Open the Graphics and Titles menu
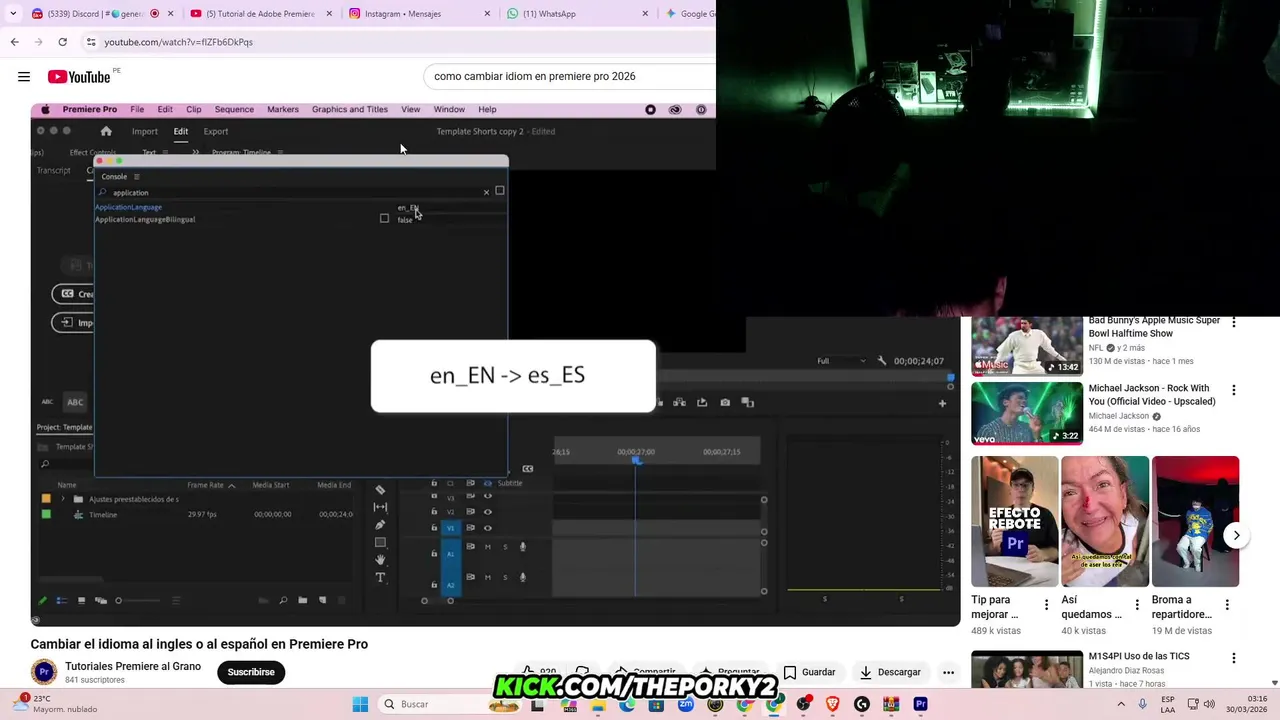 [x=350, y=109]
